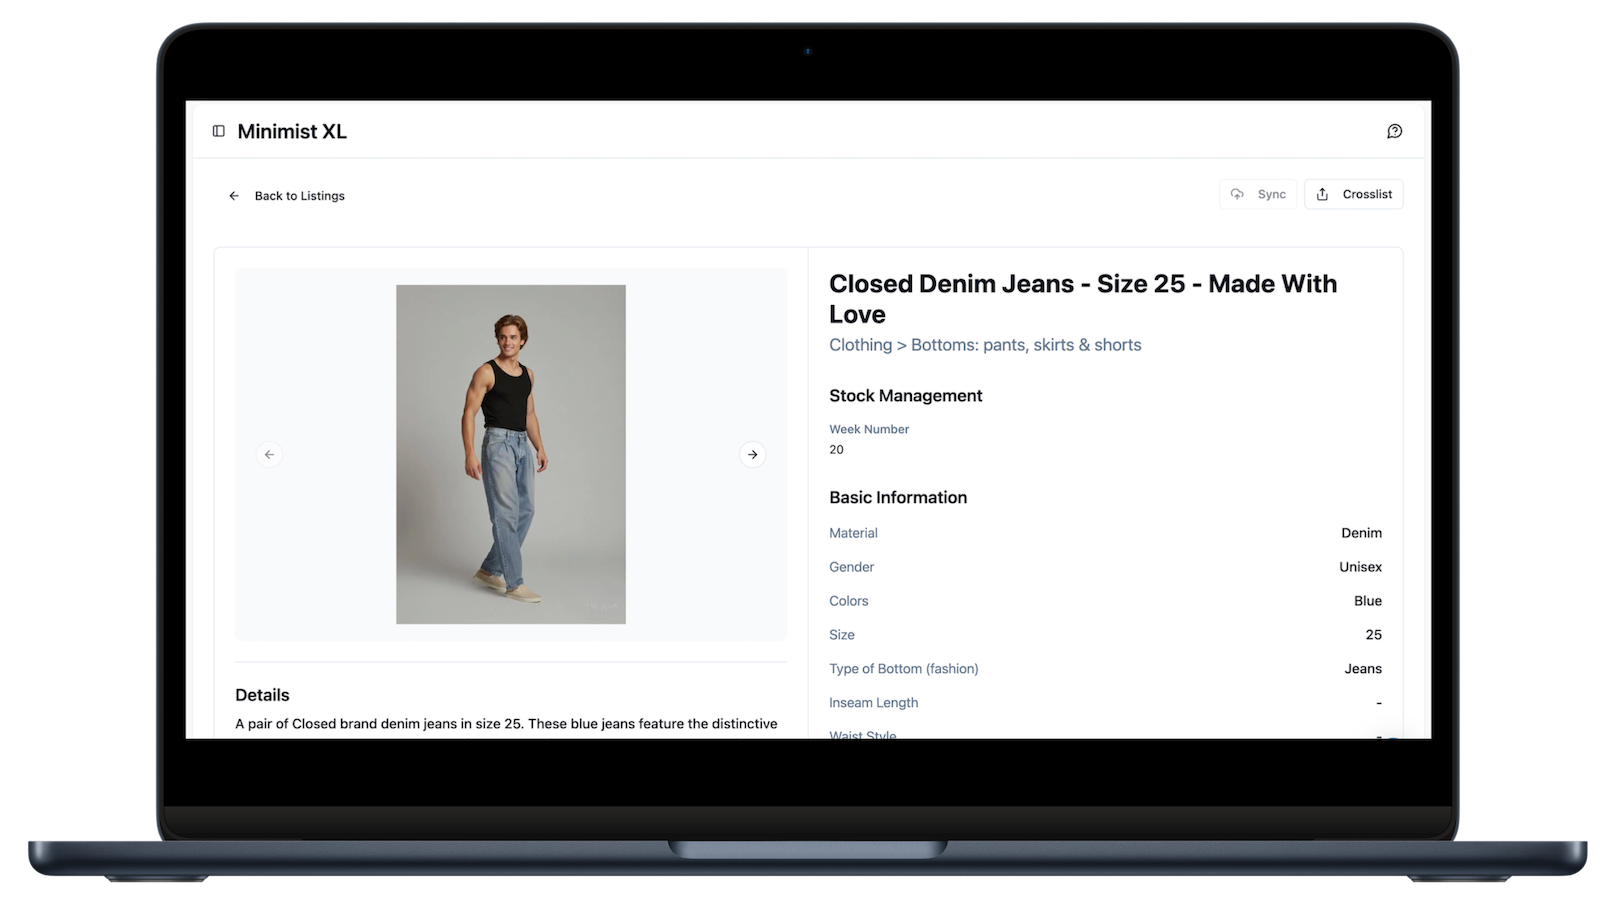Click the Gender field label
Viewport: 1600px width, 900px height.
851,567
